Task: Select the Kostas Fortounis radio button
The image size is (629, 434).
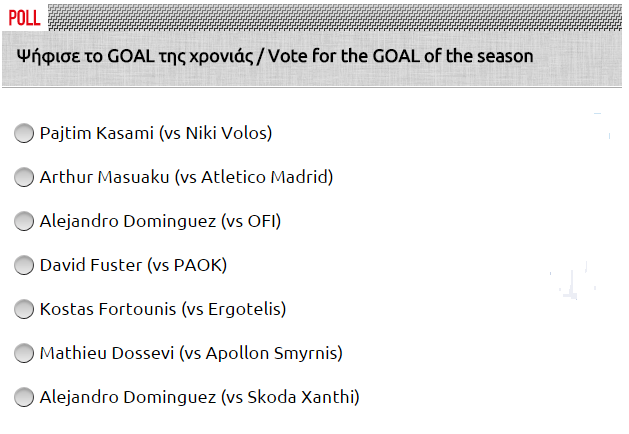Action: [x=24, y=309]
